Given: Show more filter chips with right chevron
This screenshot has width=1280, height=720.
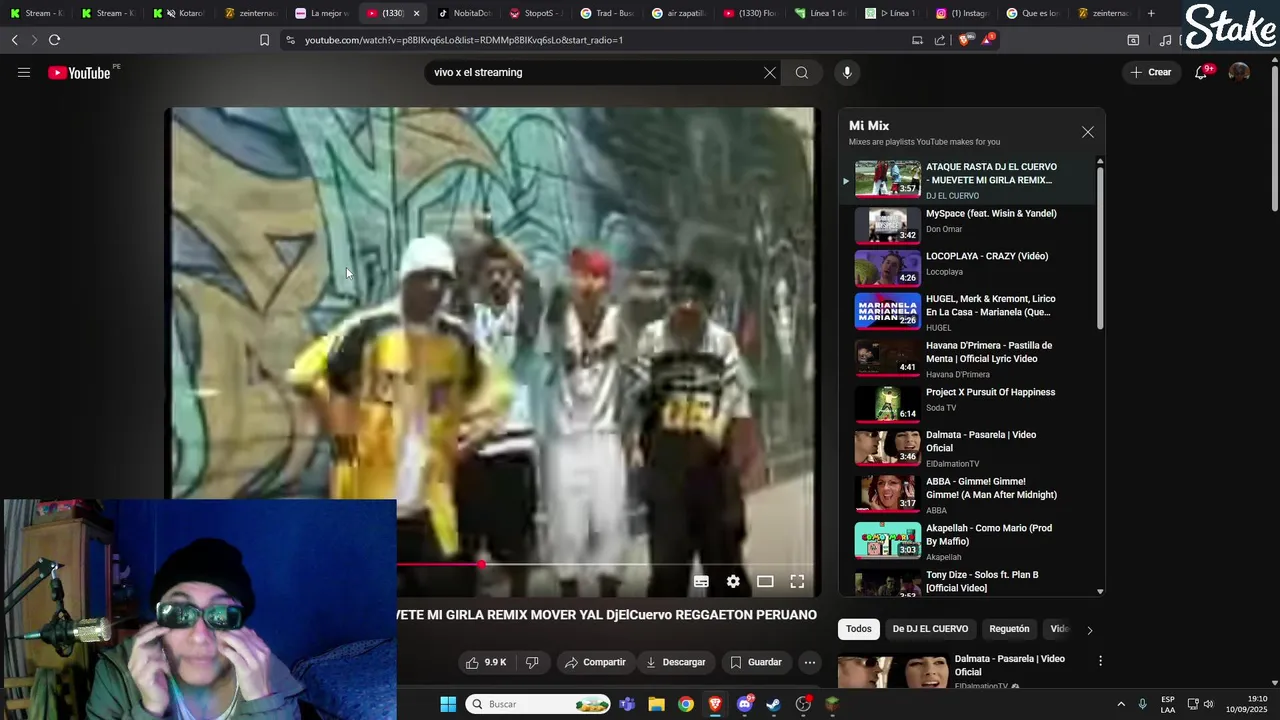Looking at the screenshot, I should [1089, 629].
